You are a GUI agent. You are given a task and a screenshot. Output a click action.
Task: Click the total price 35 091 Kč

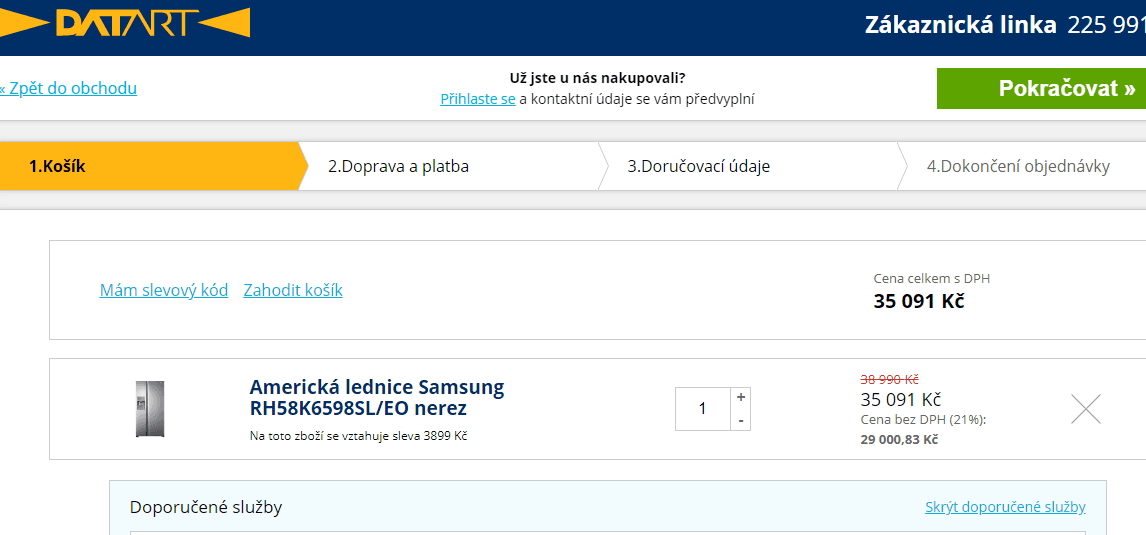pos(919,300)
